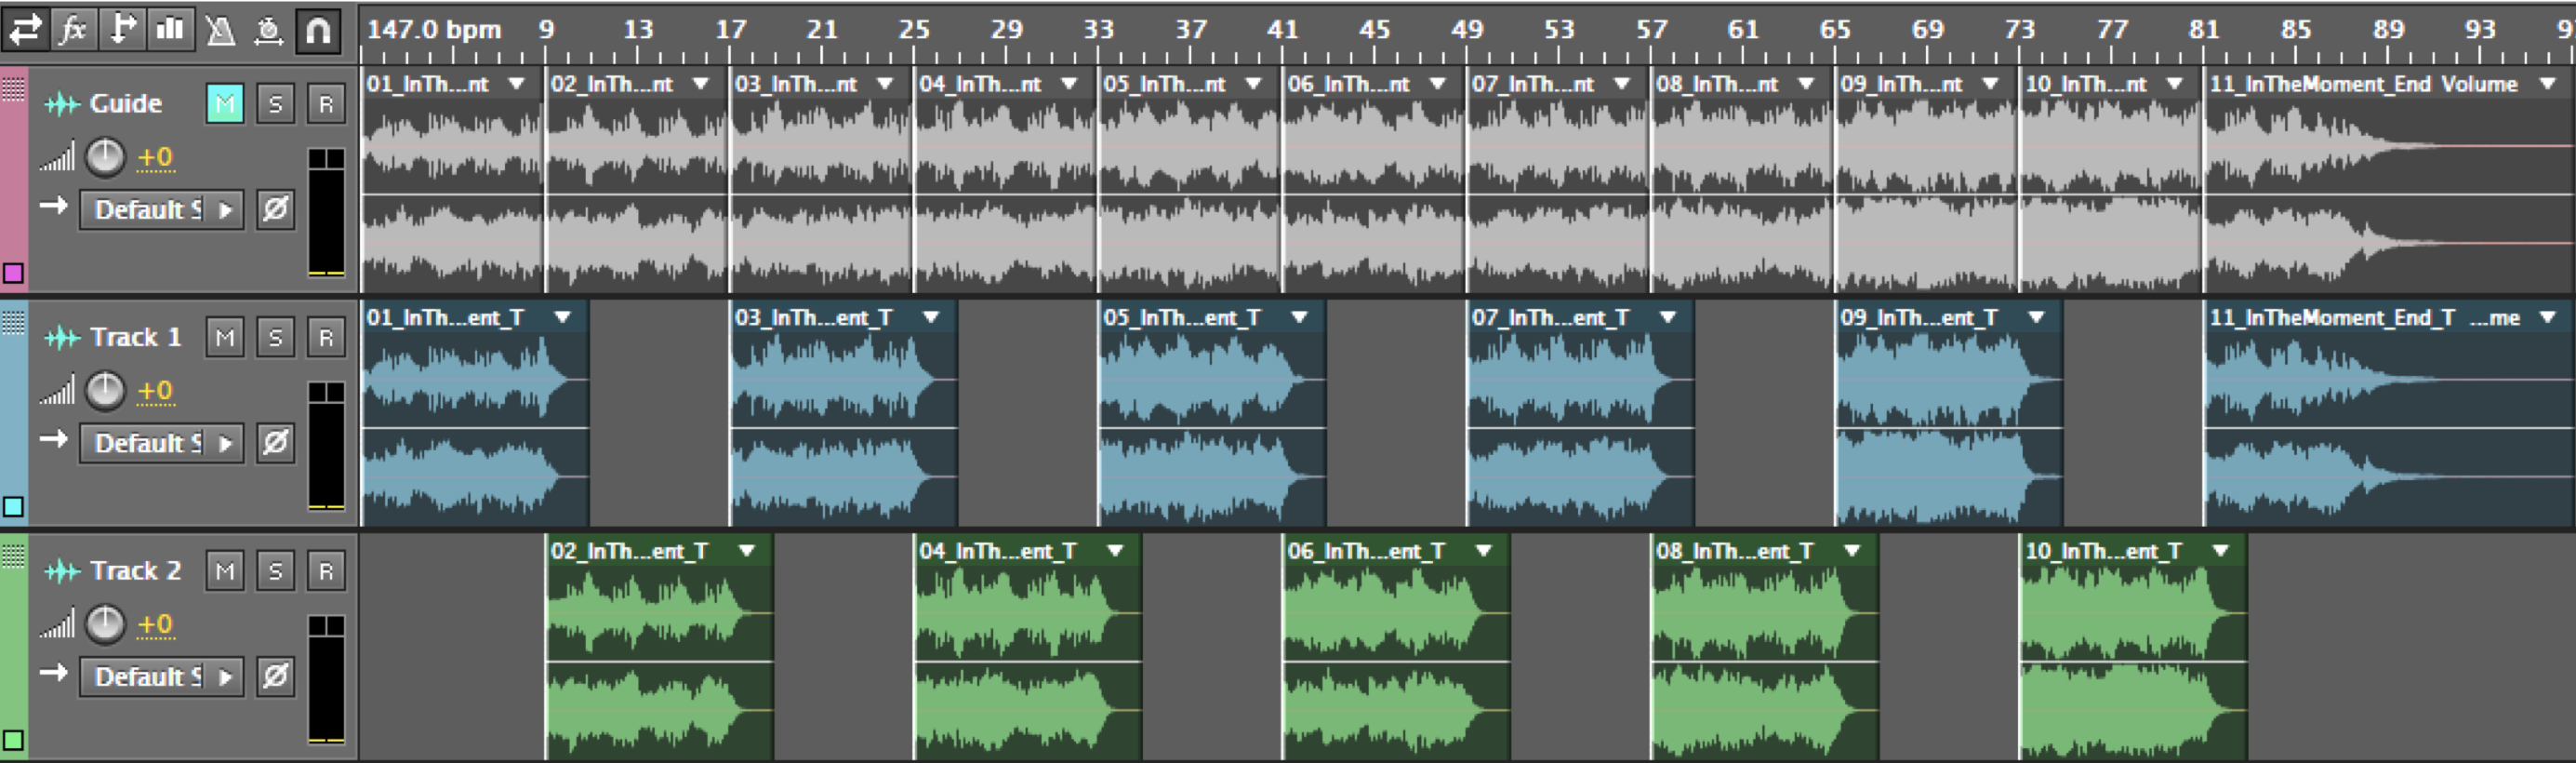Open the Guide track Default Stereo output menu
This screenshot has width=2576, height=763.
tap(162, 210)
